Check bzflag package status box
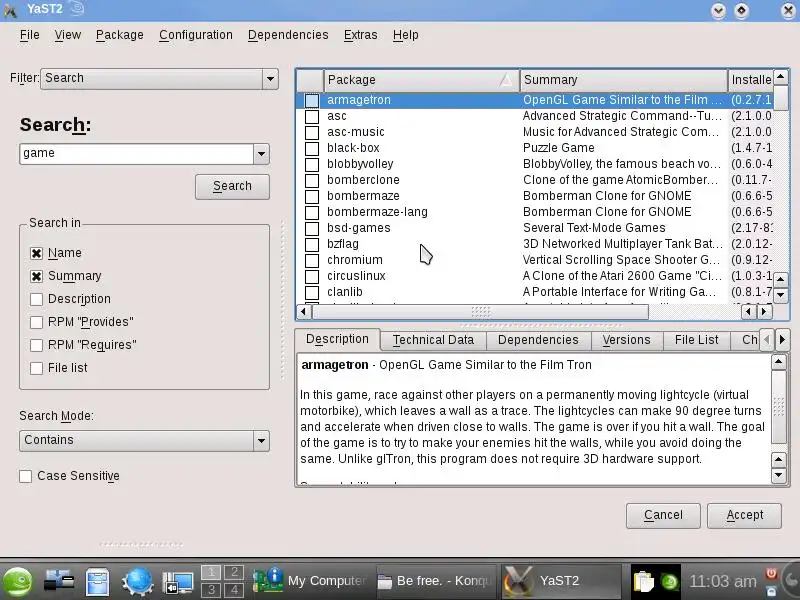Viewport: 800px width, 600px height. pyautogui.click(x=312, y=244)
